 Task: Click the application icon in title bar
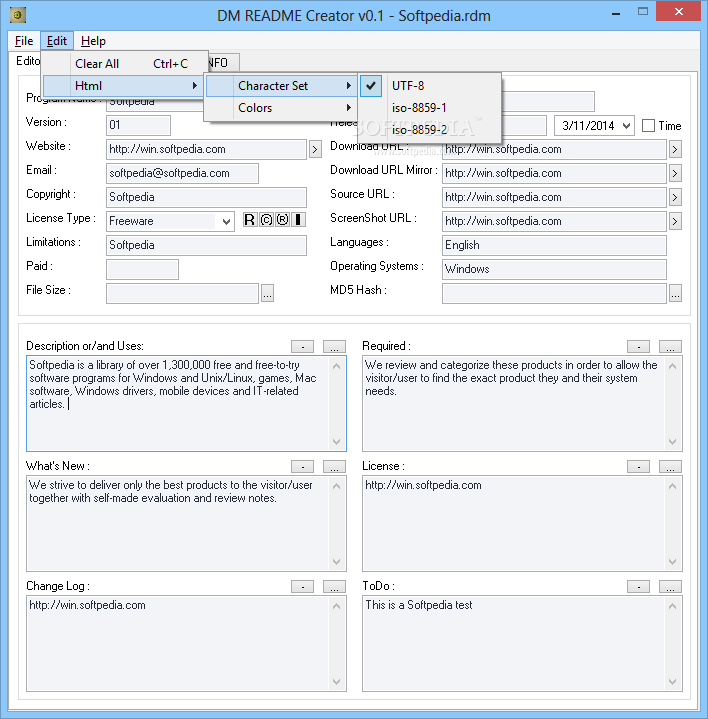(x=17, y=15)
